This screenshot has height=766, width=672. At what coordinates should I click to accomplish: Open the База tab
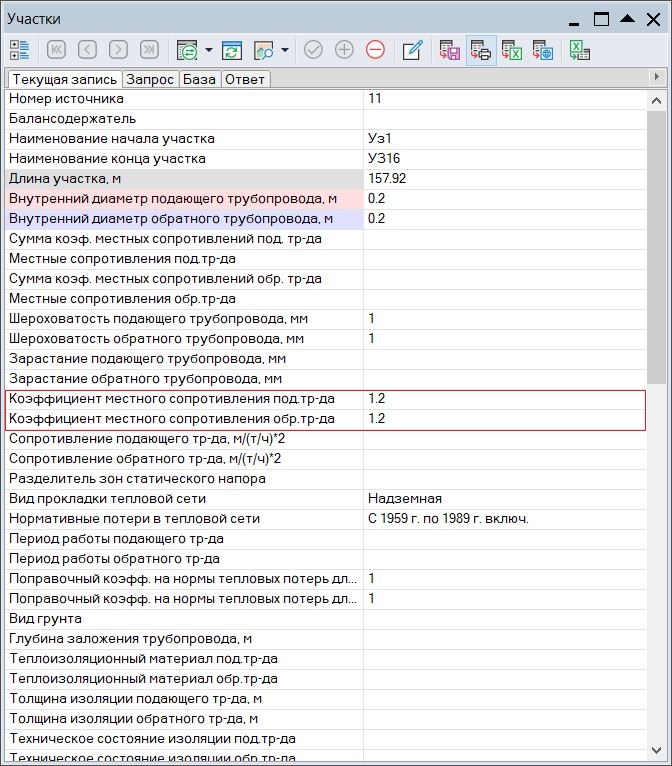199,79
